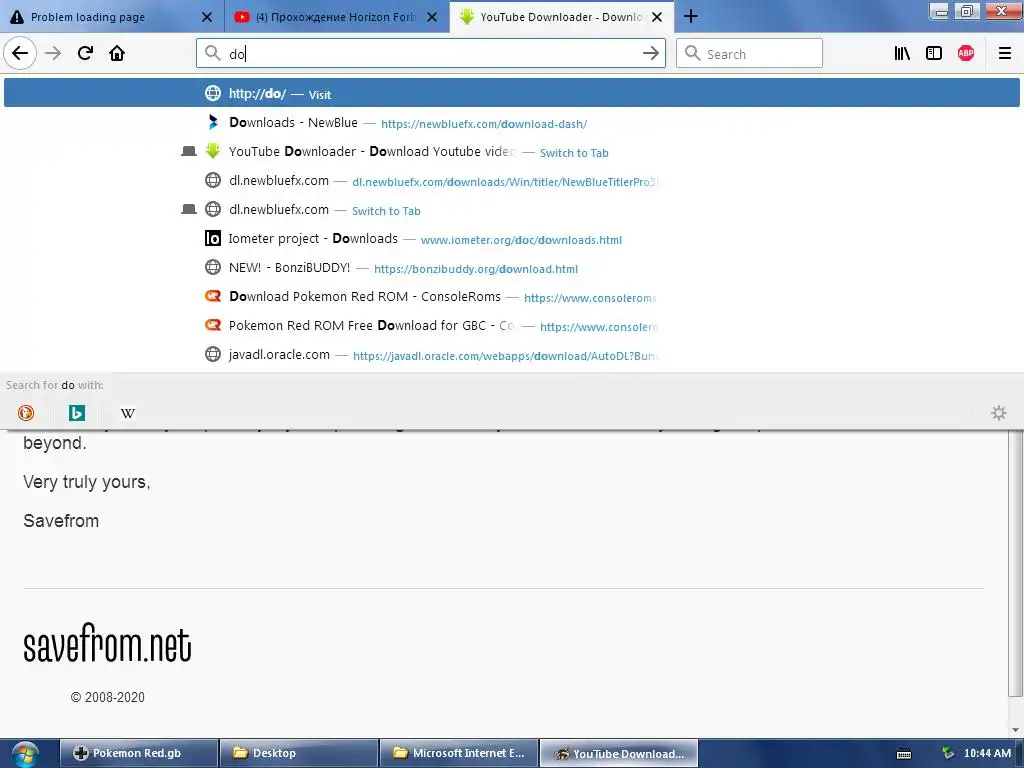This screenshot has height=768, width=1024.
Task: Select Download Pokemon Red ROM - ConsoleRoms
Action: [x=512, y=296]
